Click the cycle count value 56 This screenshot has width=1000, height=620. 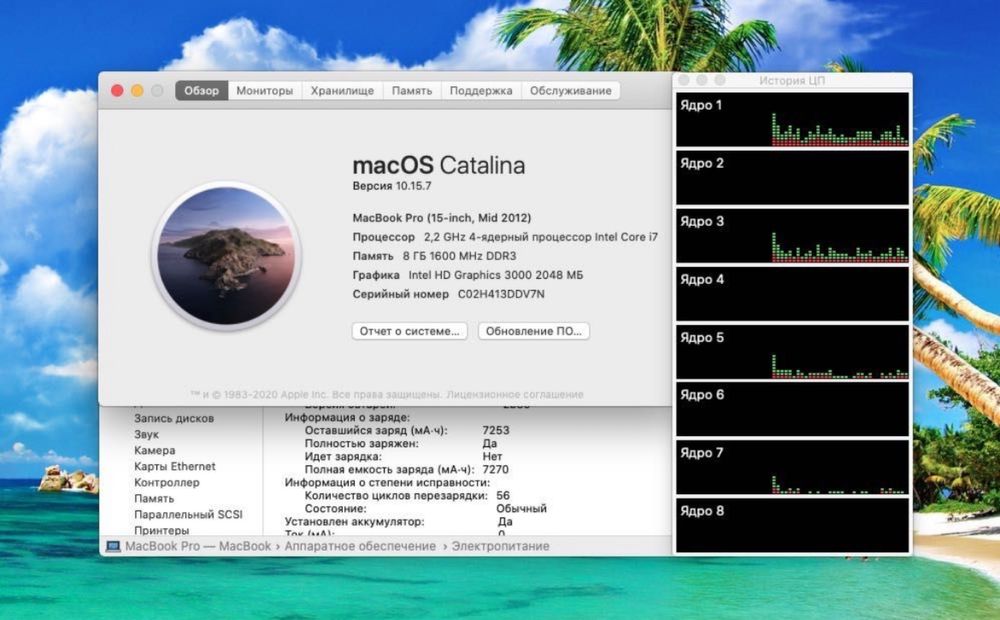pyautogui.click(x=503, y=496)
